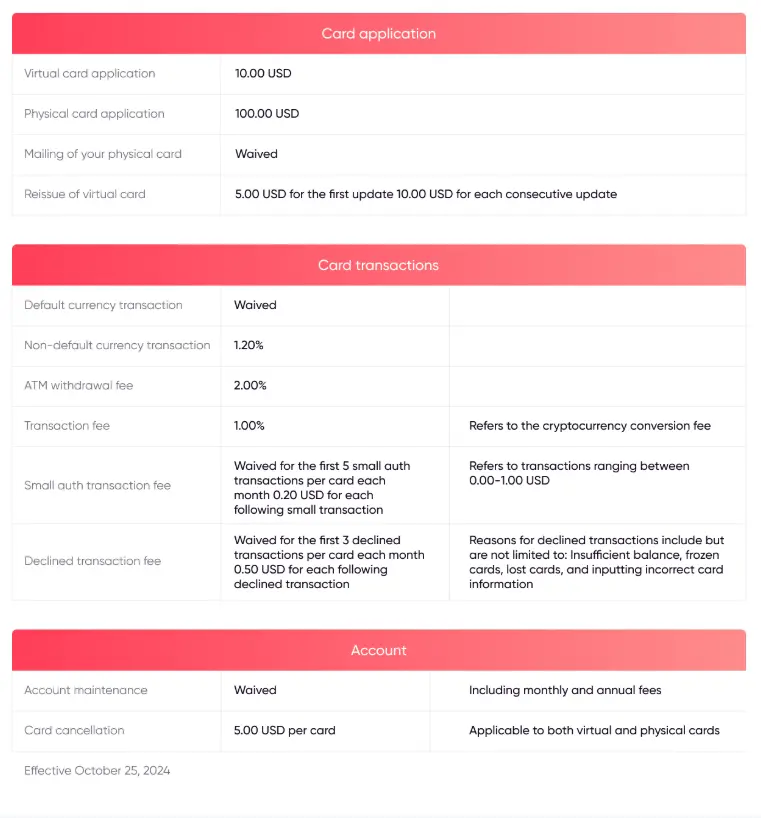Select the Default currency transaction label
The height and width of the screenshot is (818, 761).
point(103,305)
